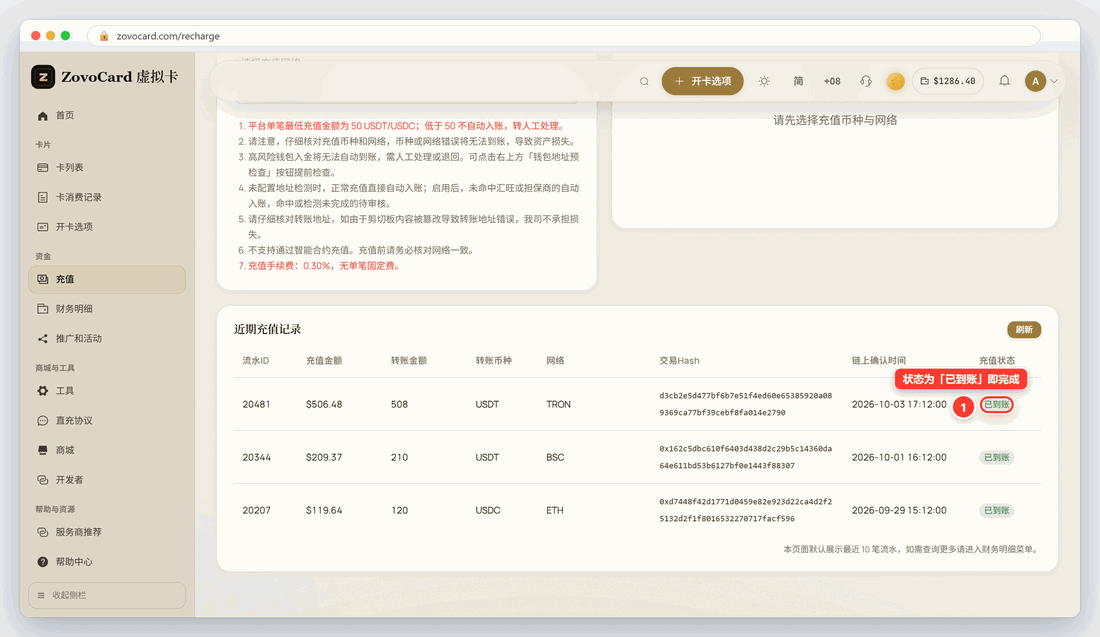Select flow ID 20481
The image size is (1100, 637).
click(256, 404)
